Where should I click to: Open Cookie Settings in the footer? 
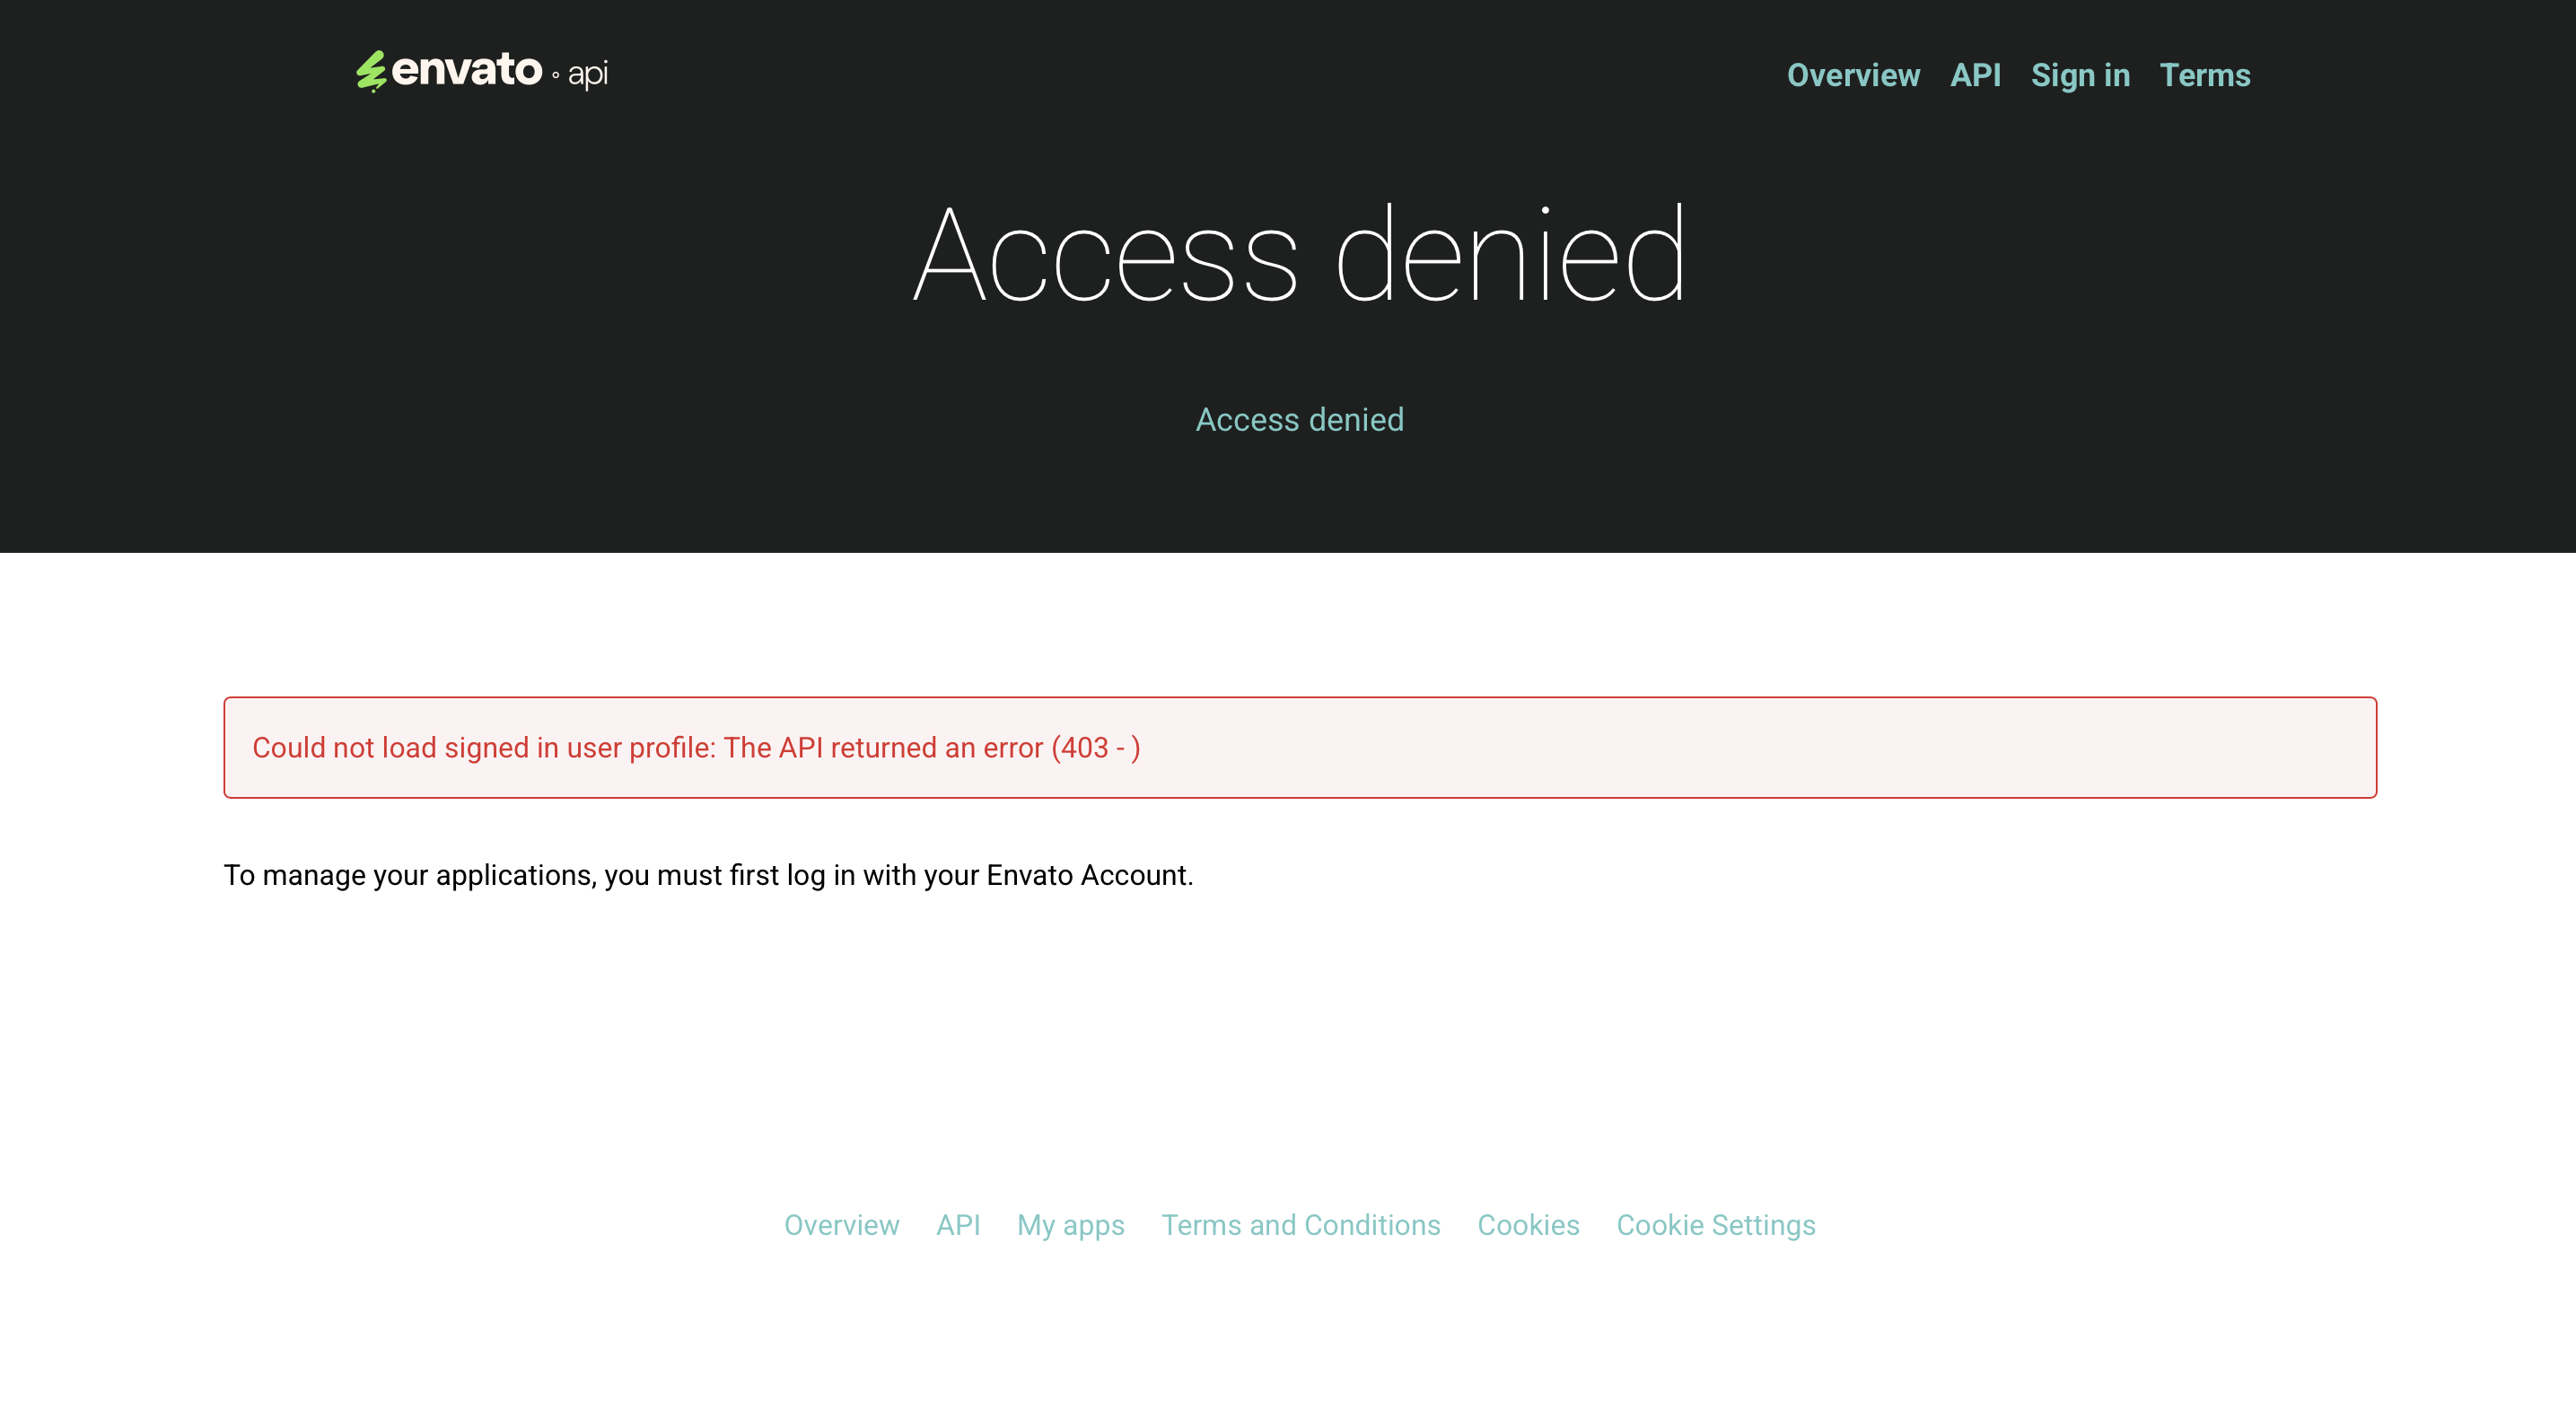(1715, 1225)
